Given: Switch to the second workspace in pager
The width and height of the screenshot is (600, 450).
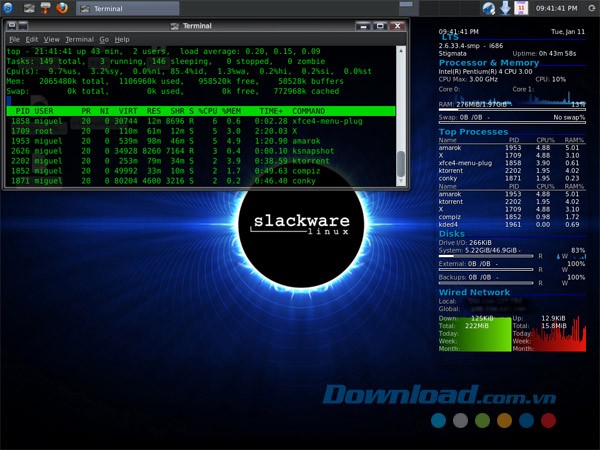Looking at the screenshot, I should (427, 8).
